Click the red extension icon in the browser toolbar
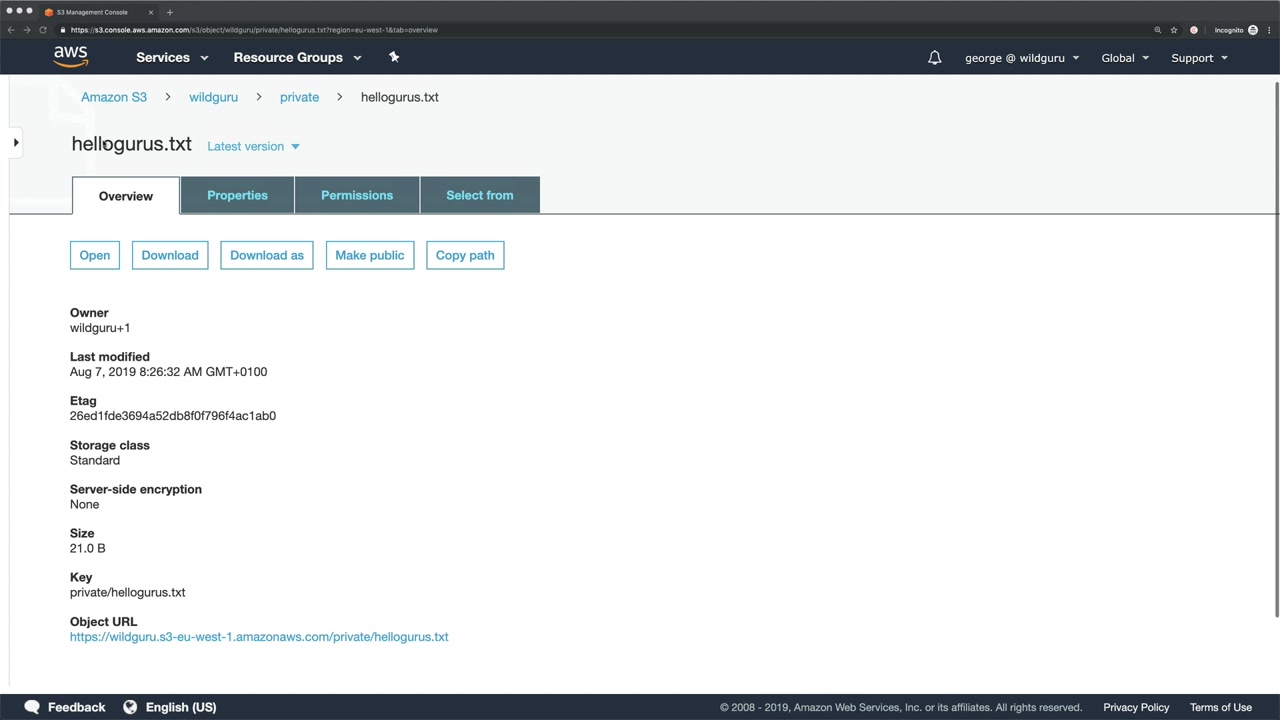Image resolution: width=1280 pixels, height=720 pixels. point(1193,30)
